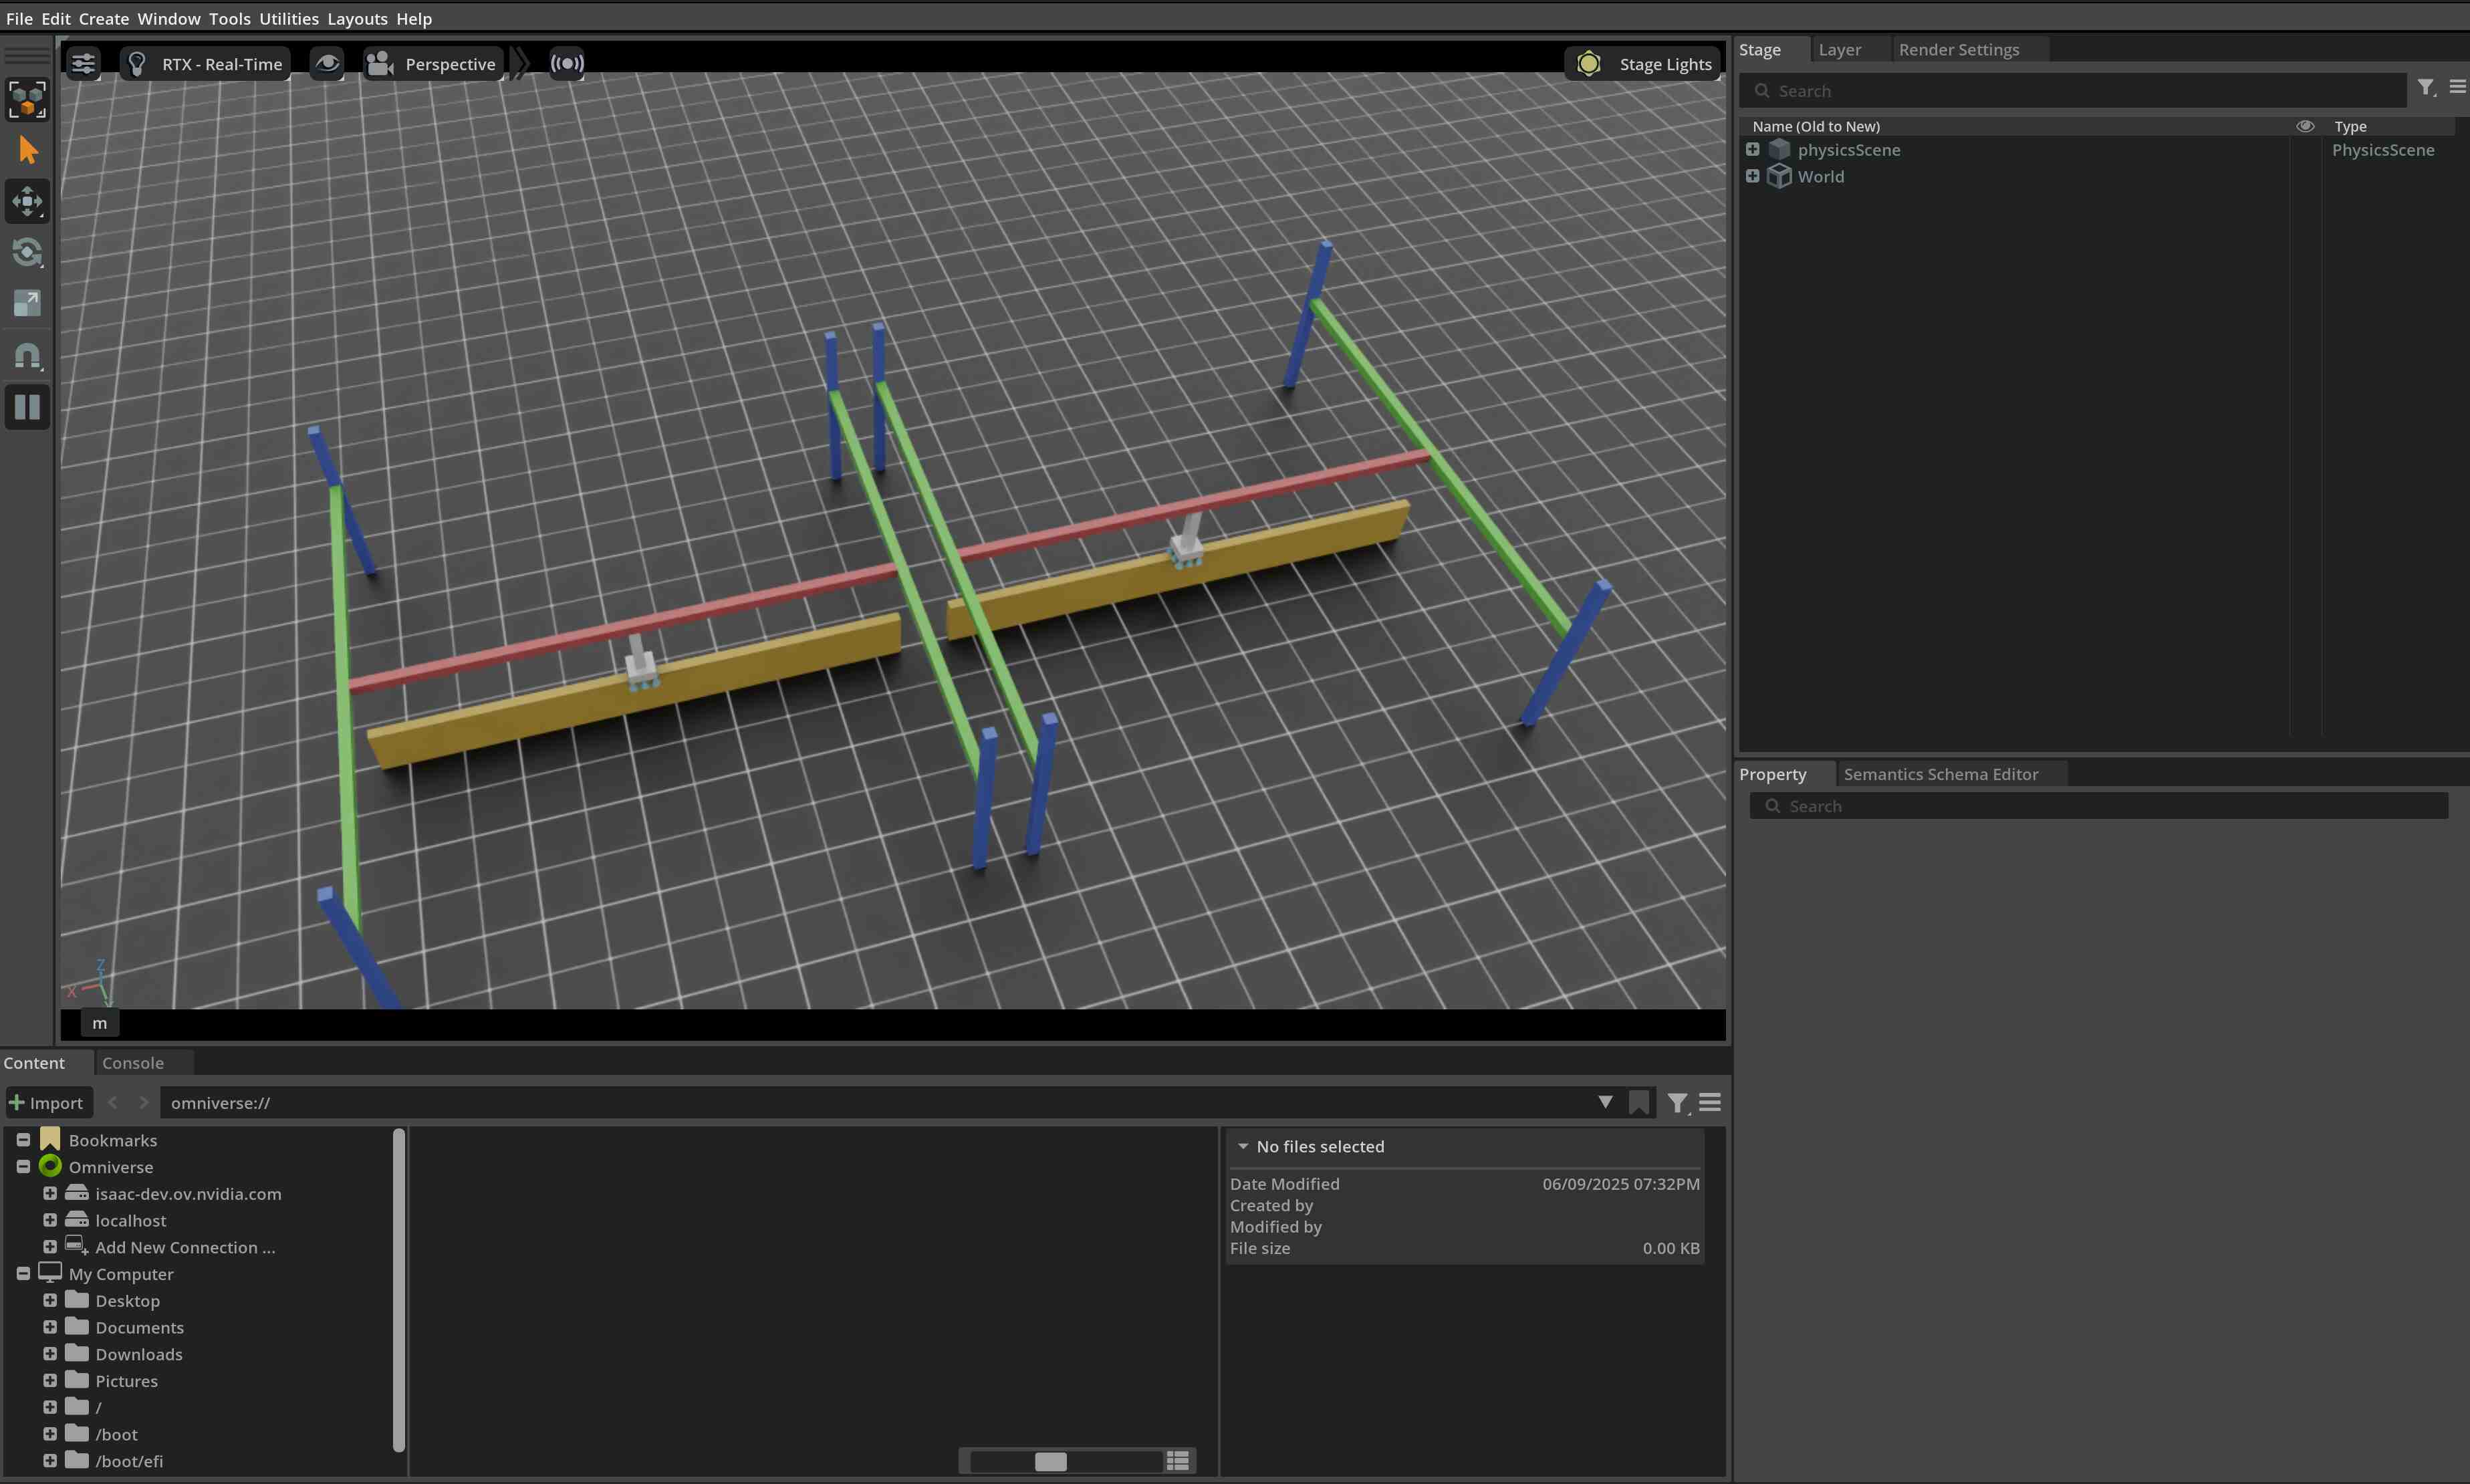The image size is (2470, 1484).
Task: Enable the Snap magnet tool
Action: click(x=27, y=356)
